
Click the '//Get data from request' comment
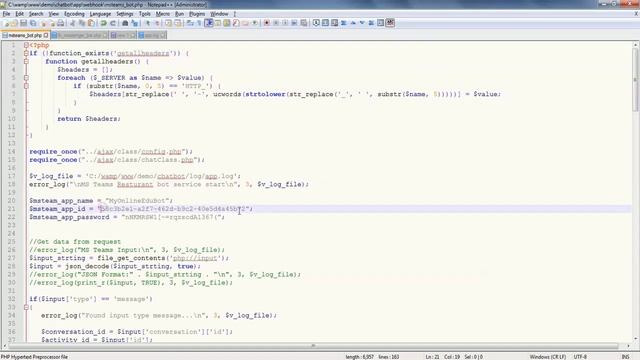point(75,242)
